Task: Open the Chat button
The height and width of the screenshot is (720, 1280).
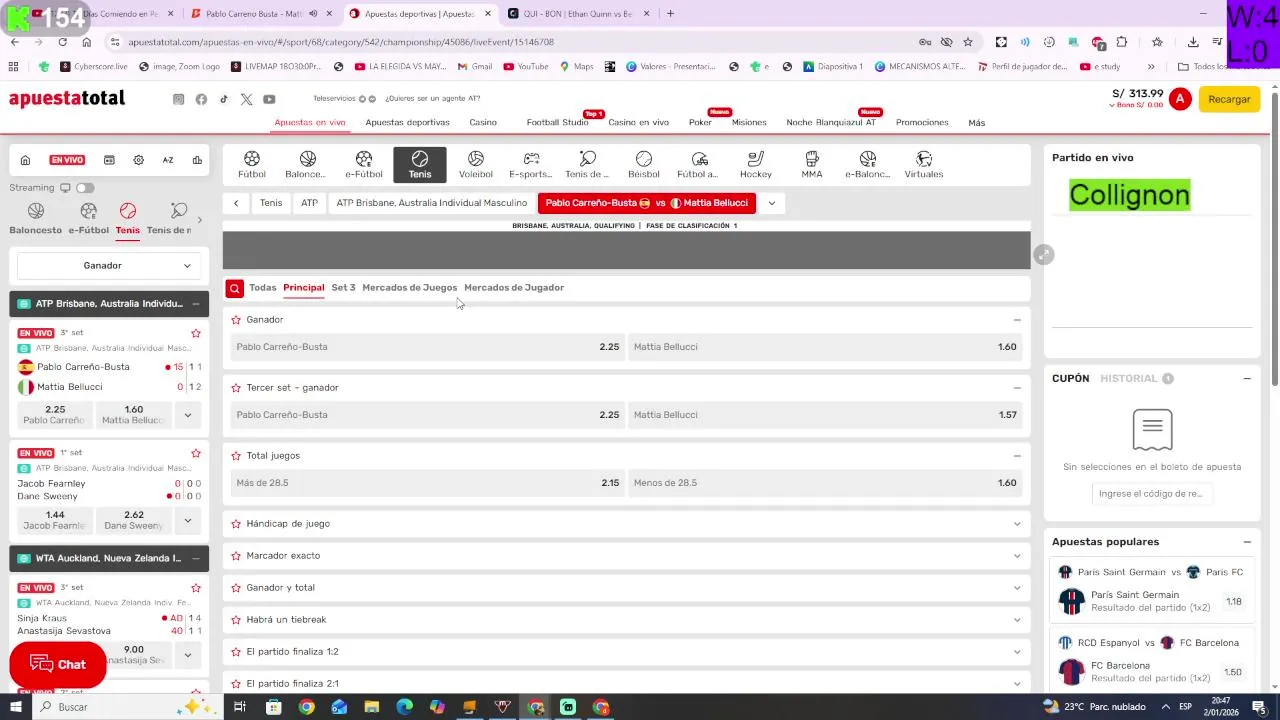Action: (x=58, y=665)
